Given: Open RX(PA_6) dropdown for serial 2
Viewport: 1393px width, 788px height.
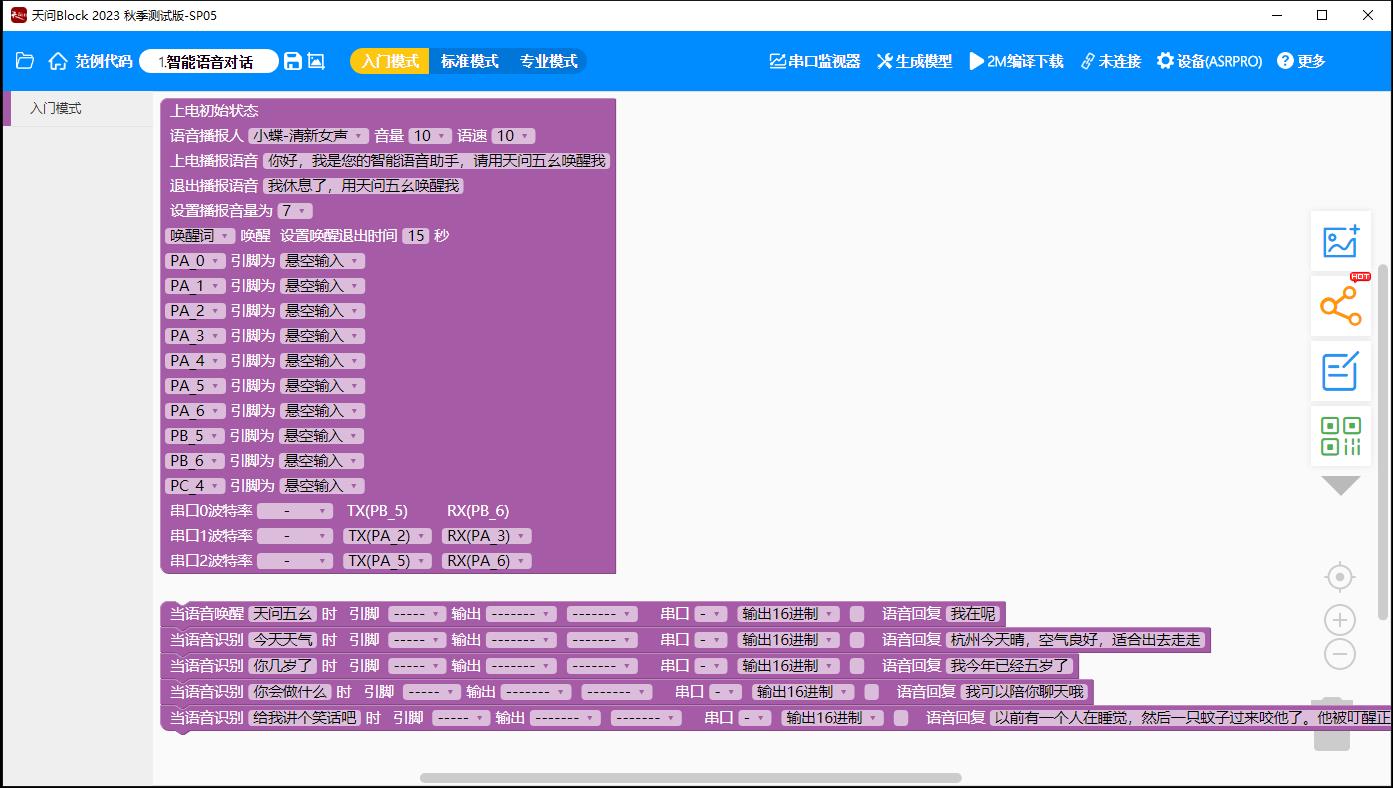Looking at the screenshot, I should [486, 561].
